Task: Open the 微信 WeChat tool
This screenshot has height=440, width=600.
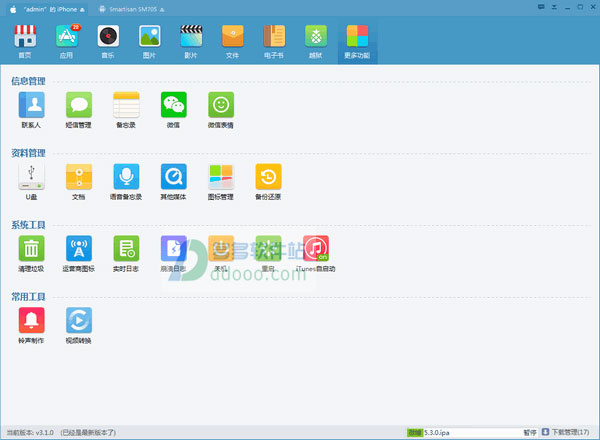Action: tap(174, 110)
